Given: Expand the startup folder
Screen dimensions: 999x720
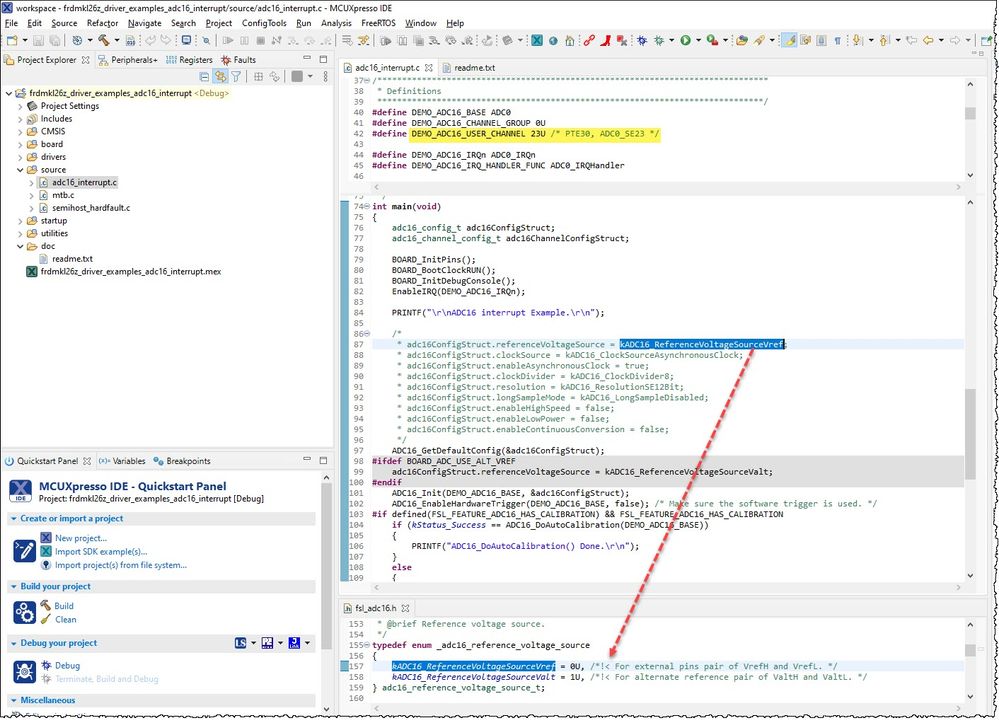Looking at the screenshot, I should point(20,221).
